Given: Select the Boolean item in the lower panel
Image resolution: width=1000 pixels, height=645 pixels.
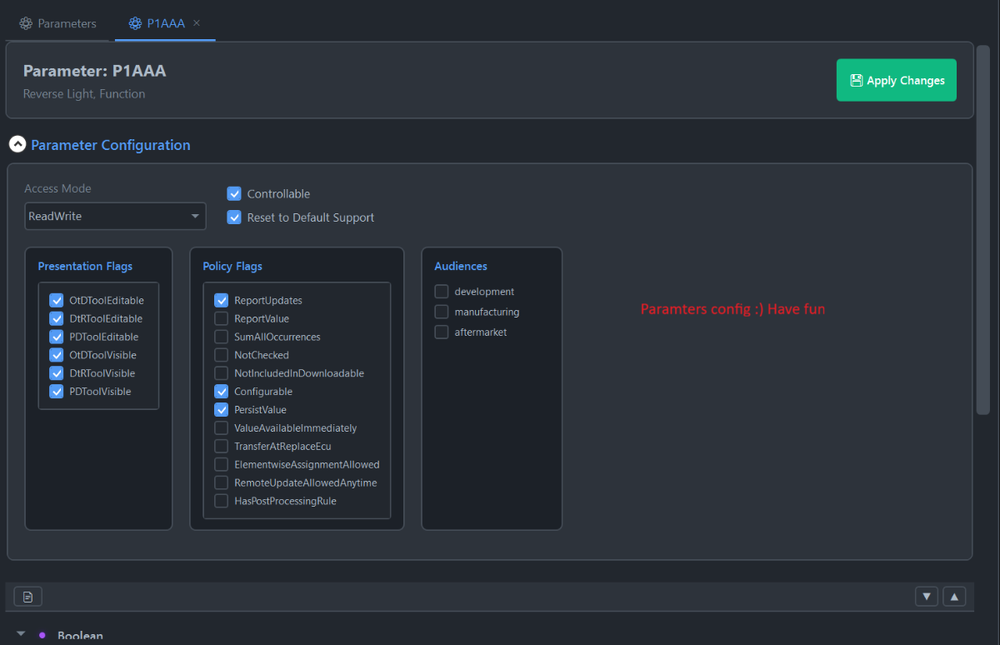Looking at the screenshot, I should pos(79,636).
